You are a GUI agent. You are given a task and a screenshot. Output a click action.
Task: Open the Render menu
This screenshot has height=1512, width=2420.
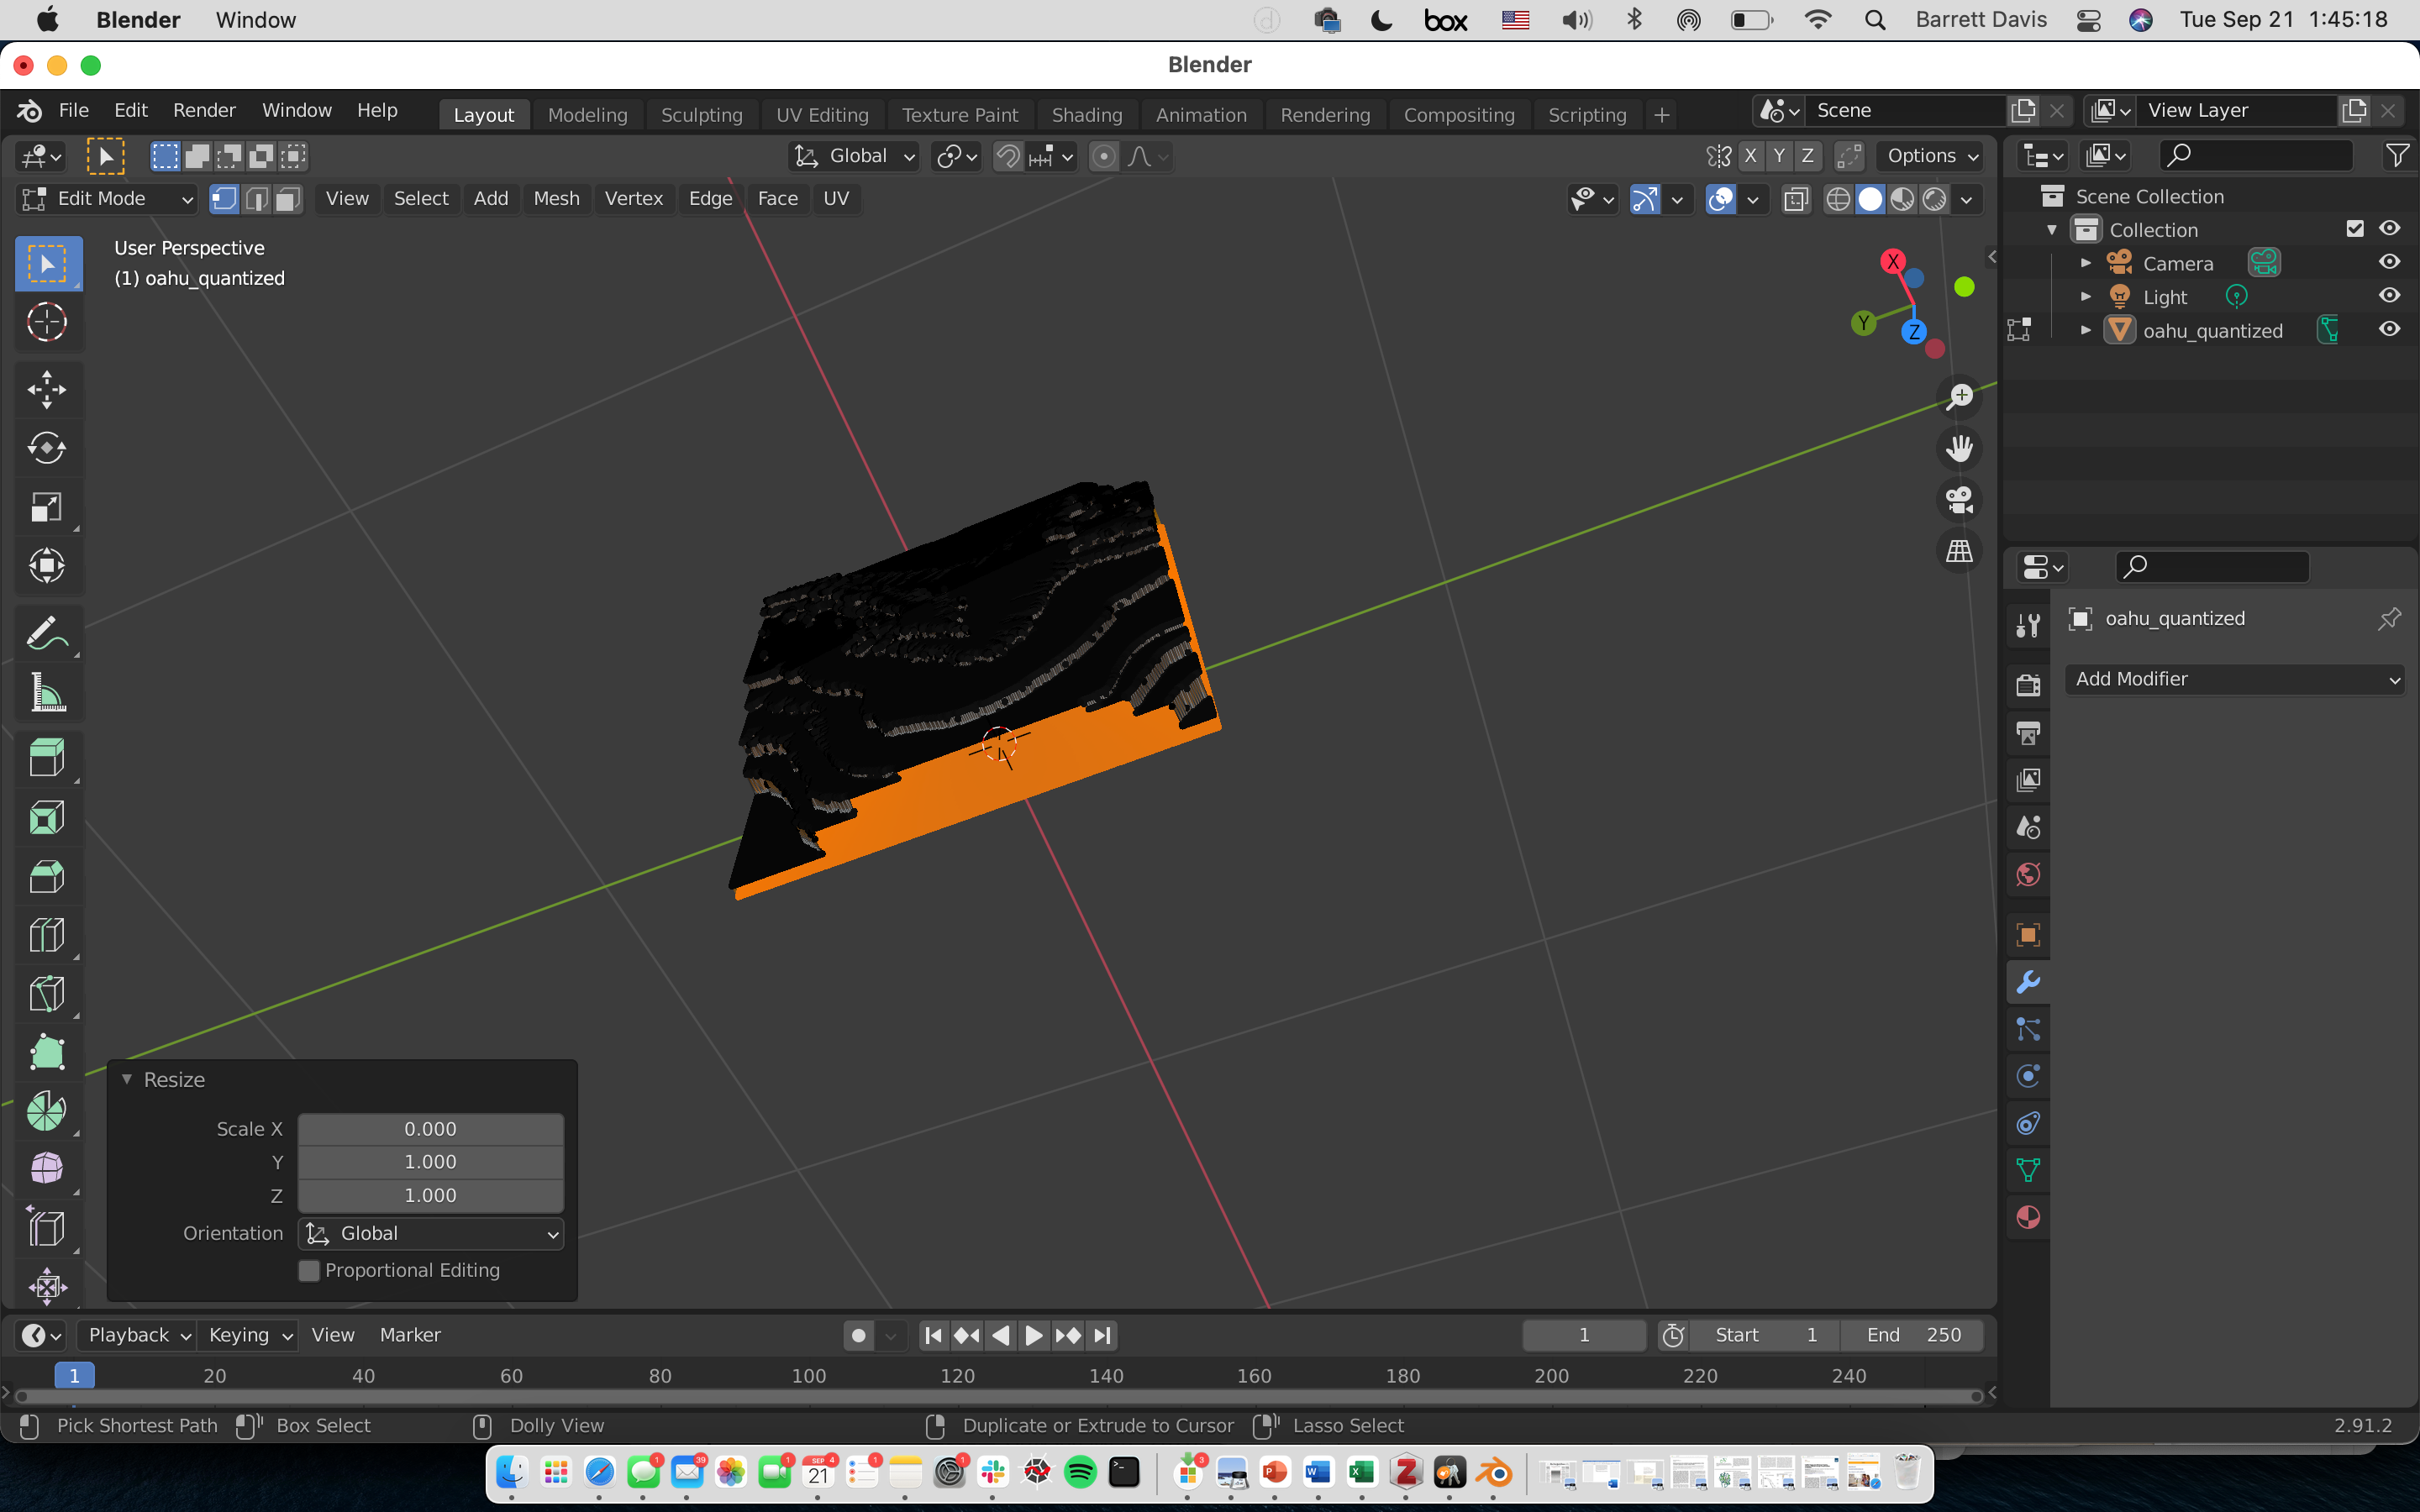tap(204, 111)
